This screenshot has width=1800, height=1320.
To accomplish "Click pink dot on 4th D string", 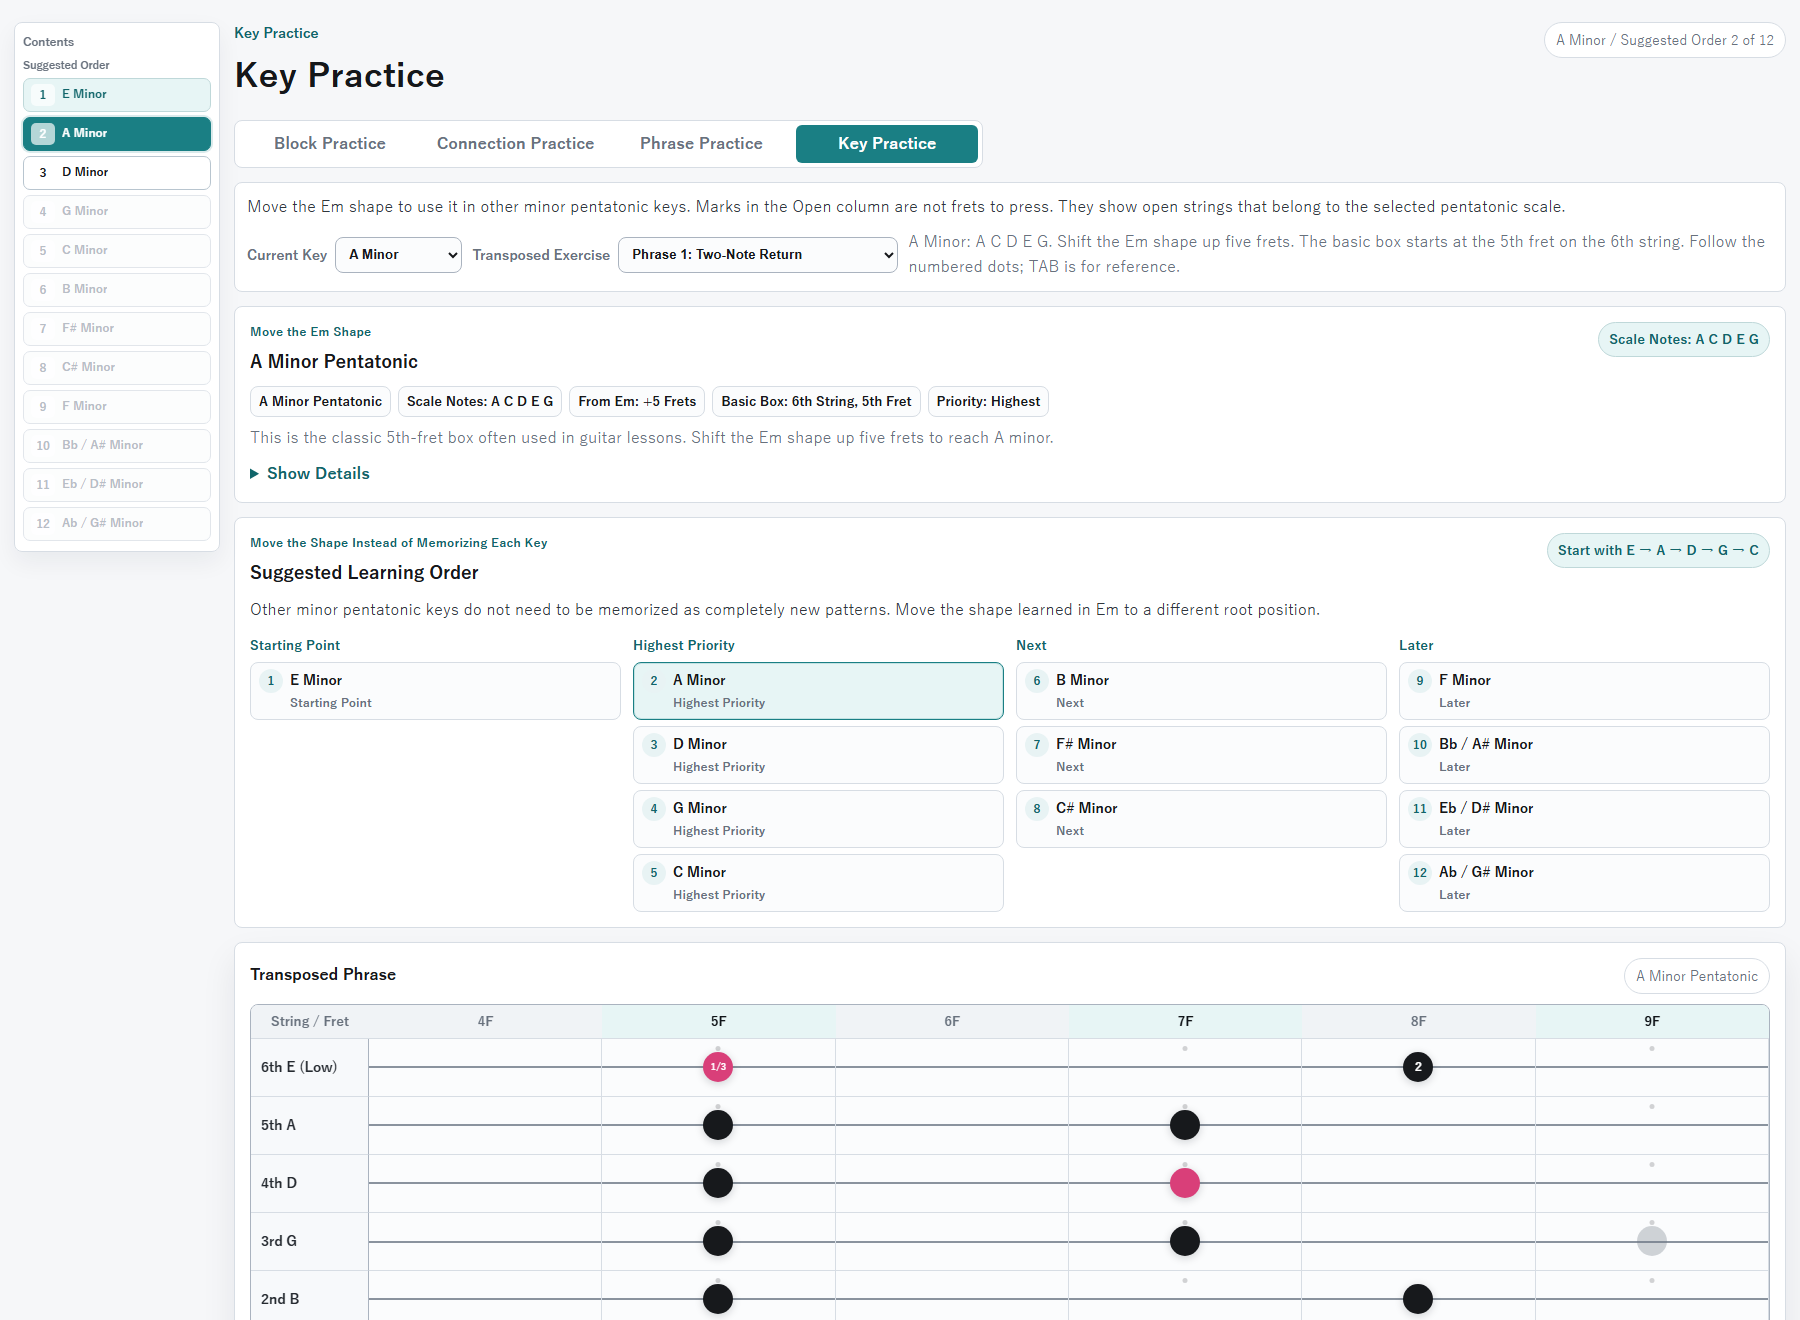I will [x=1185, y=1183].
